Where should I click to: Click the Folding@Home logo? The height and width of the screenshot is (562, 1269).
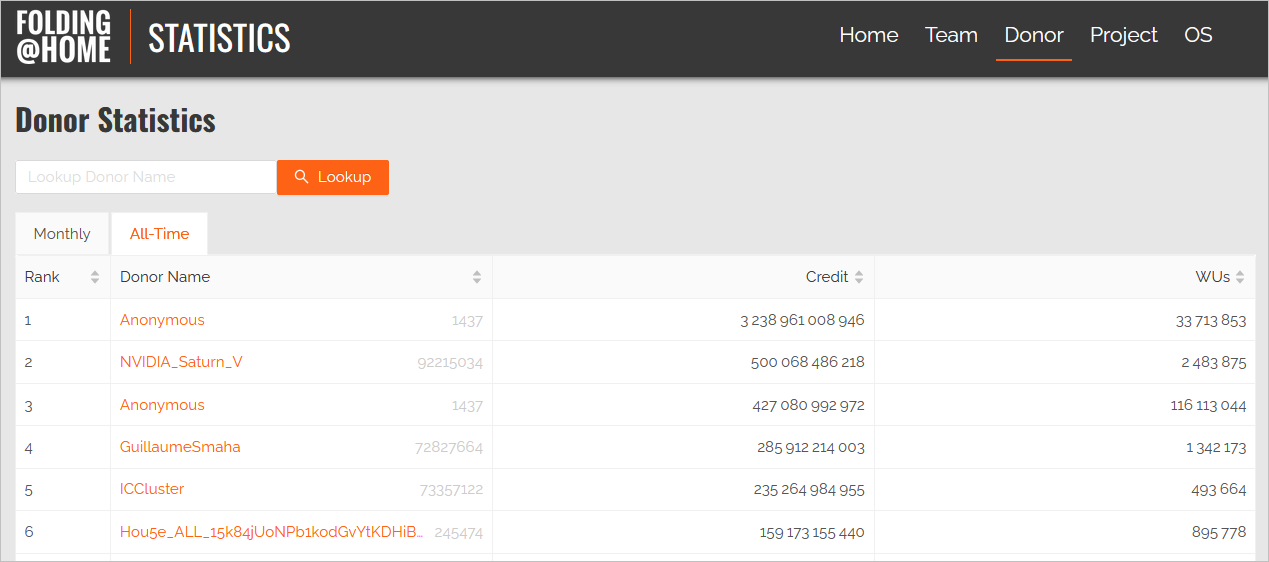64,38
